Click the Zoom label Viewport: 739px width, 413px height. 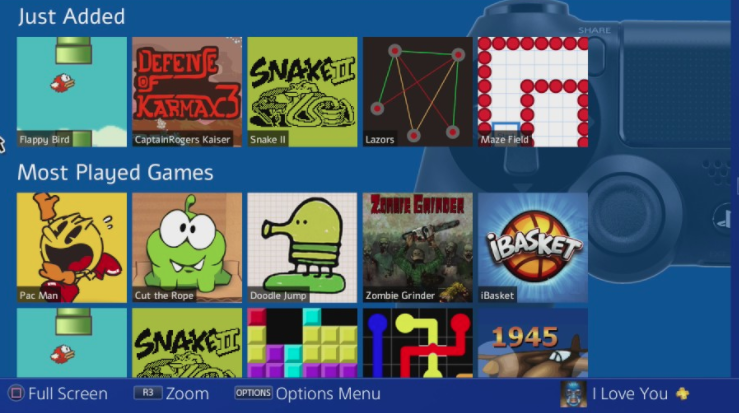click(x=188, y=394)
